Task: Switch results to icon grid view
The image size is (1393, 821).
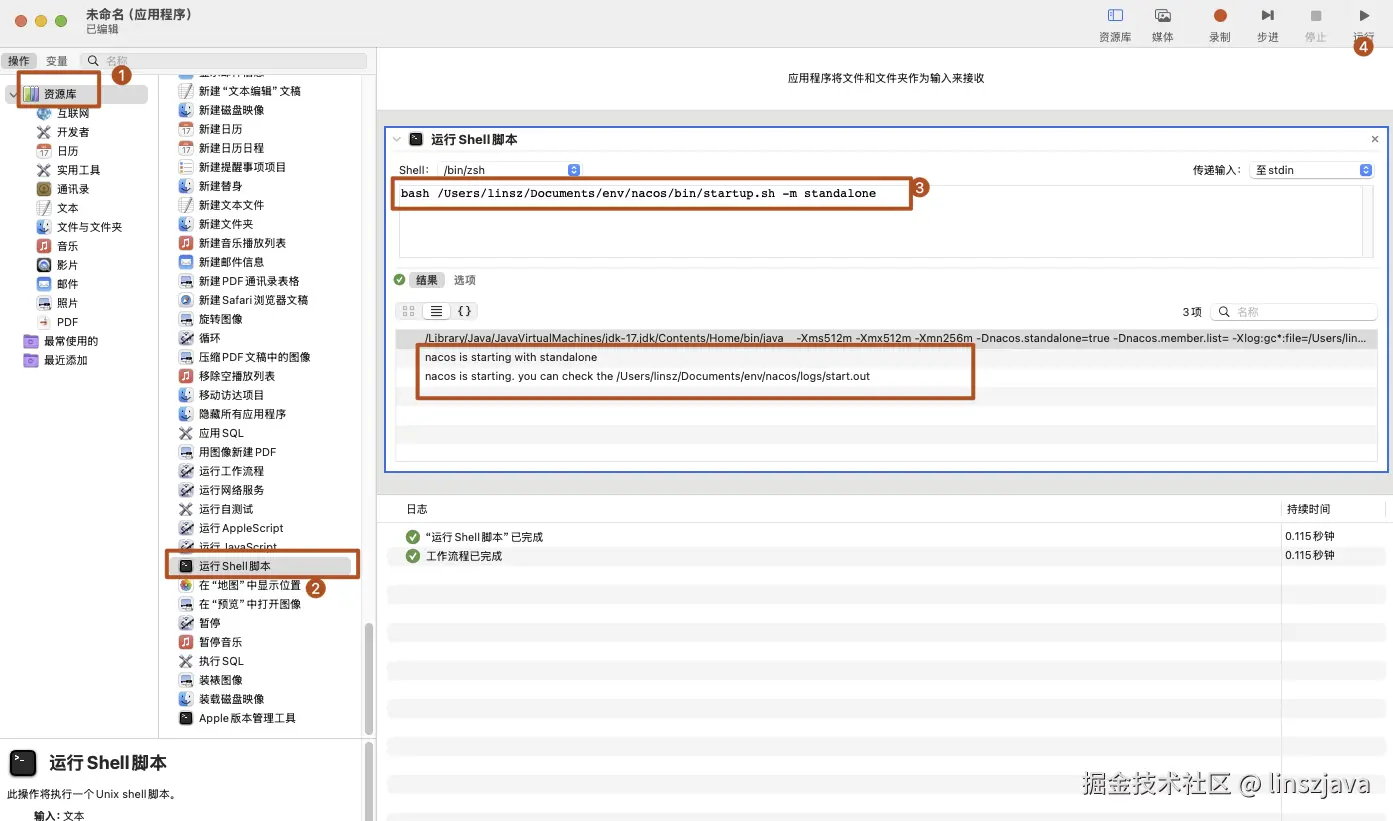Action: [x=408, y=311]
